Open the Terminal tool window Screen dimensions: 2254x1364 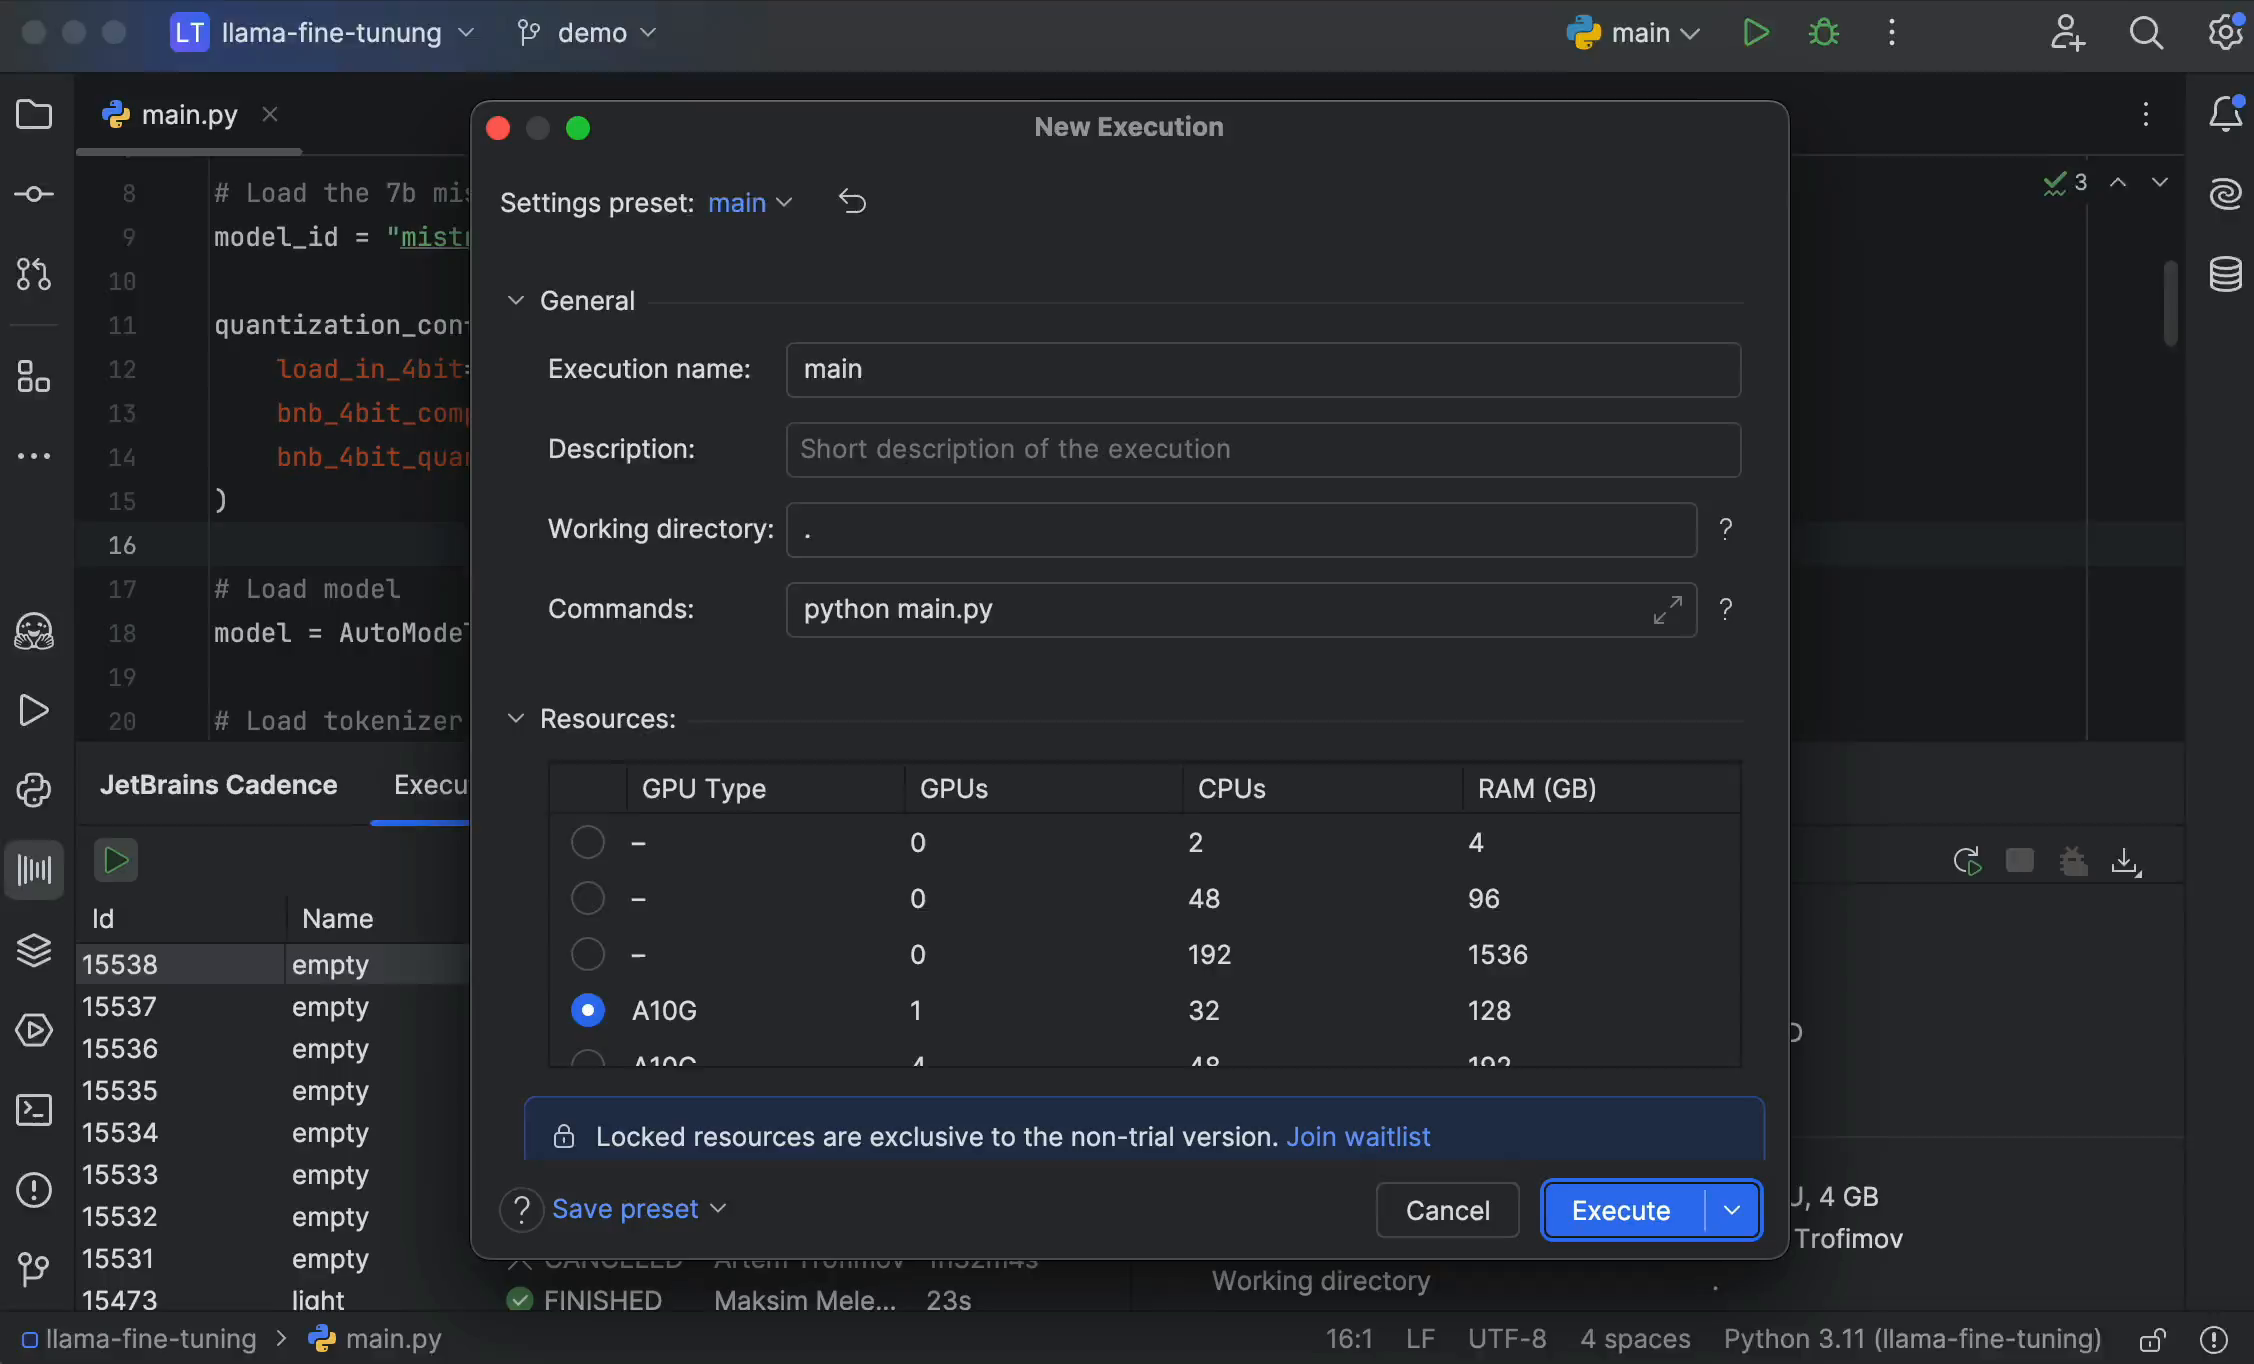point(34,1110)
